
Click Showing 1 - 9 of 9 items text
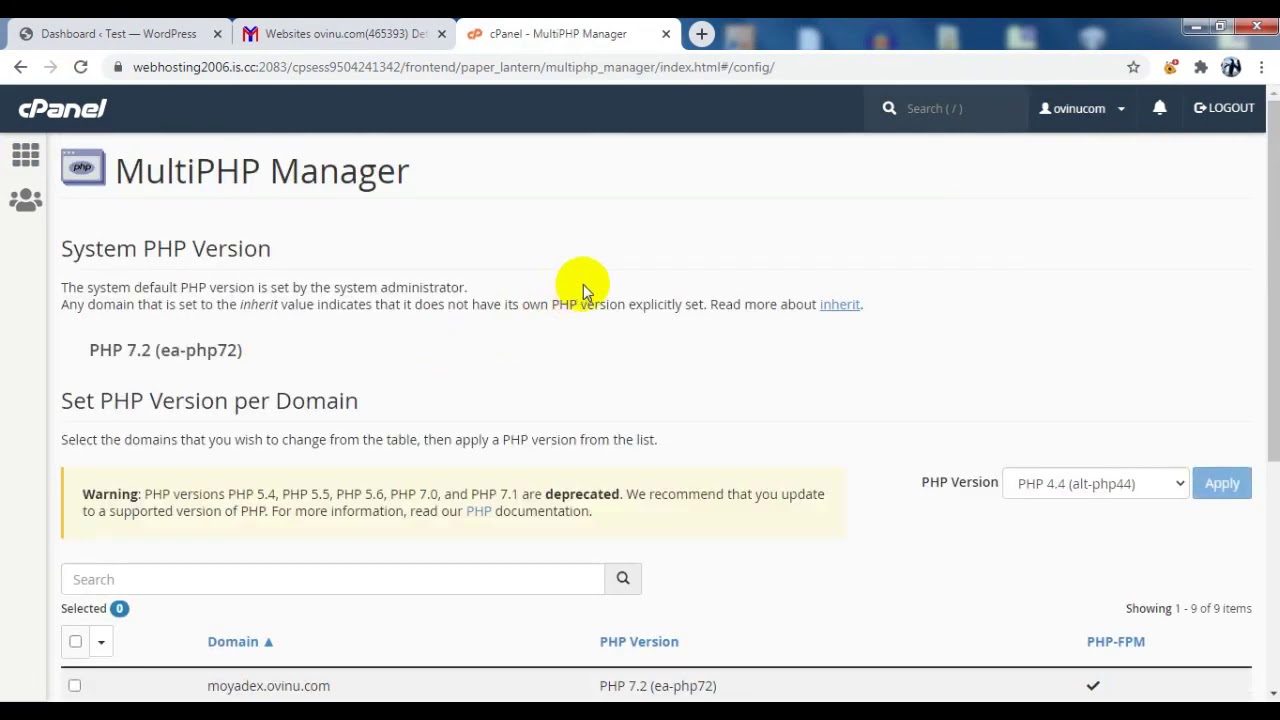point(1188,608)
